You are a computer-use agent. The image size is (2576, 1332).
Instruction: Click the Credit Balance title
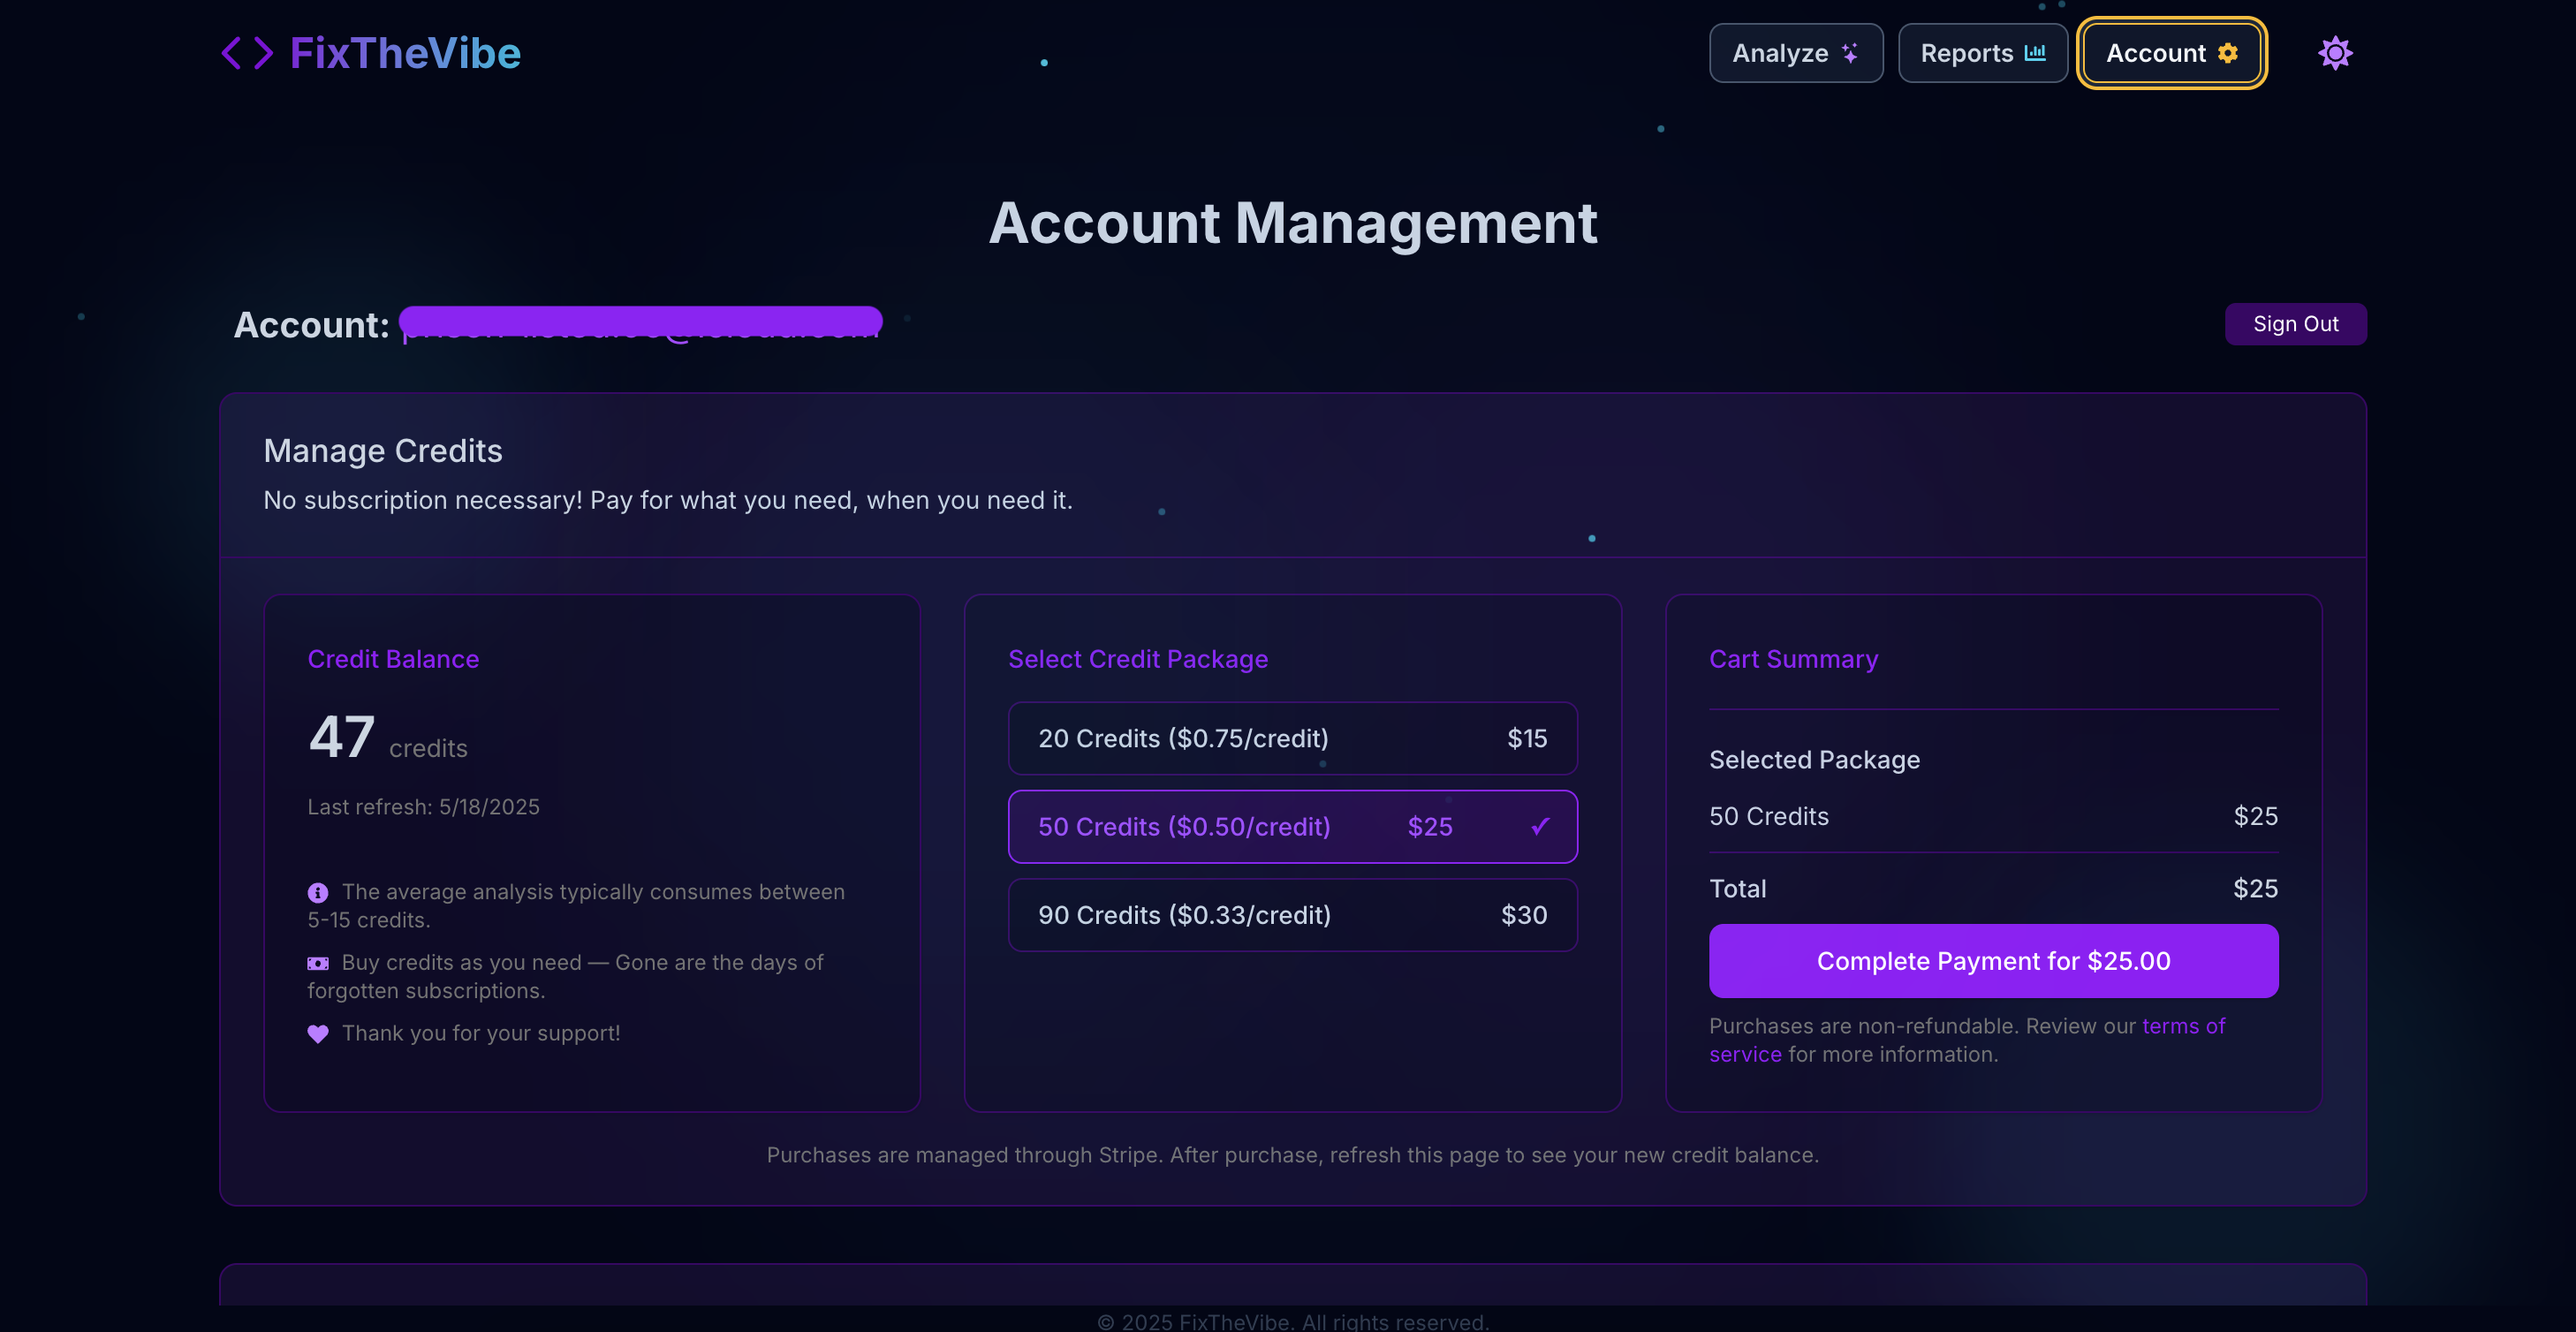pyautogui.click(x=393, y=659)
